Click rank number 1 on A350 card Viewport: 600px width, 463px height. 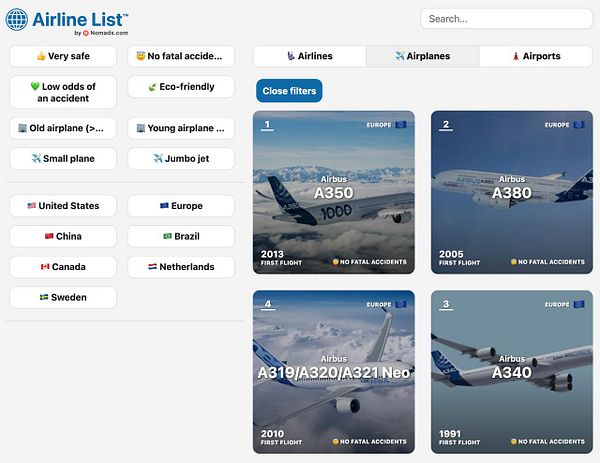[x=267, y=125]
